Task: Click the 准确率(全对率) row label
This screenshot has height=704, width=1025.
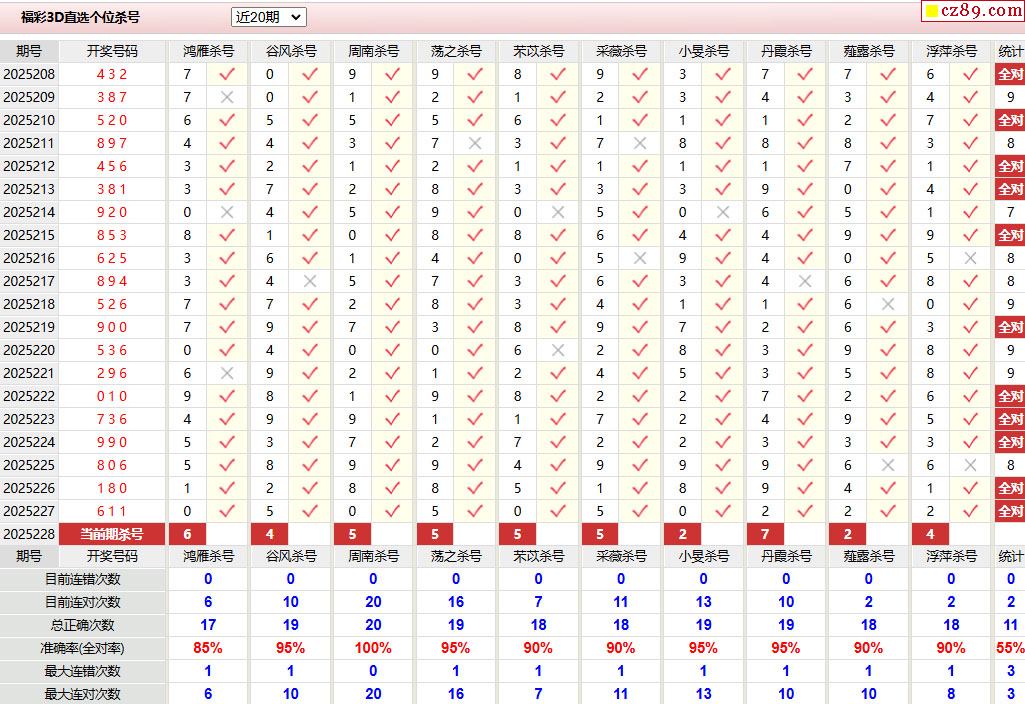Action: 82,648
